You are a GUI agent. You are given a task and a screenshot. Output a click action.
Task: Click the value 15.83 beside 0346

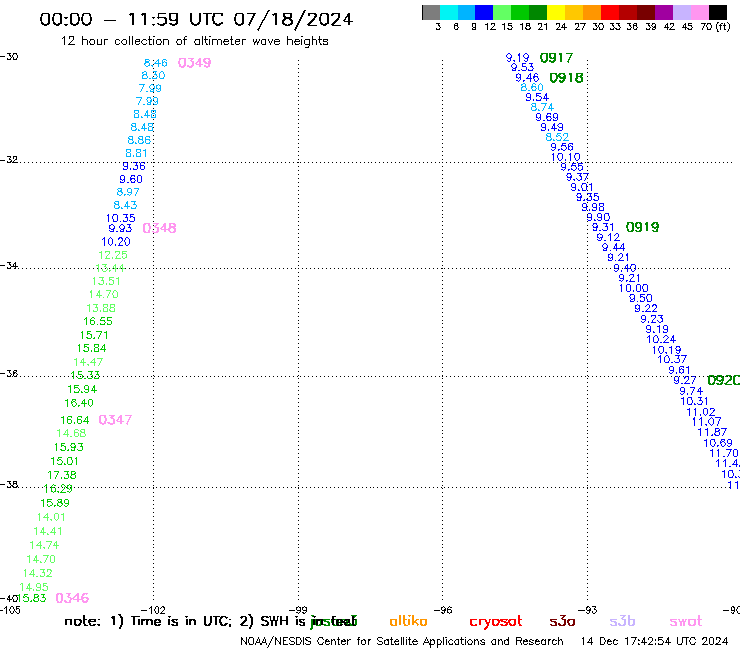[x=32, y=598]
